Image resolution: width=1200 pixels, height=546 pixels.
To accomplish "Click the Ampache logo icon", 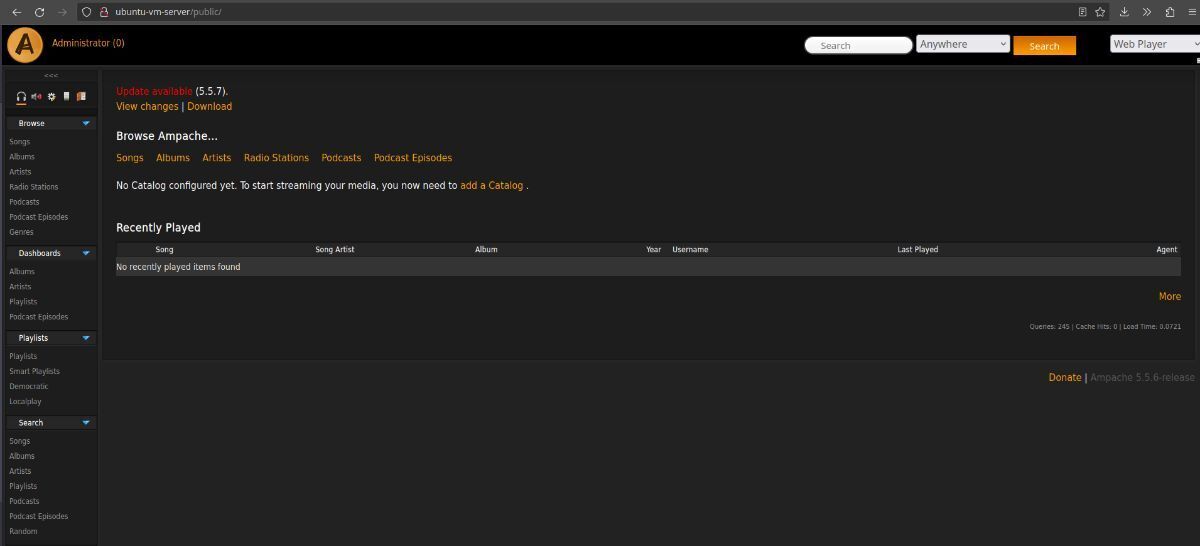I will [25, 45].
